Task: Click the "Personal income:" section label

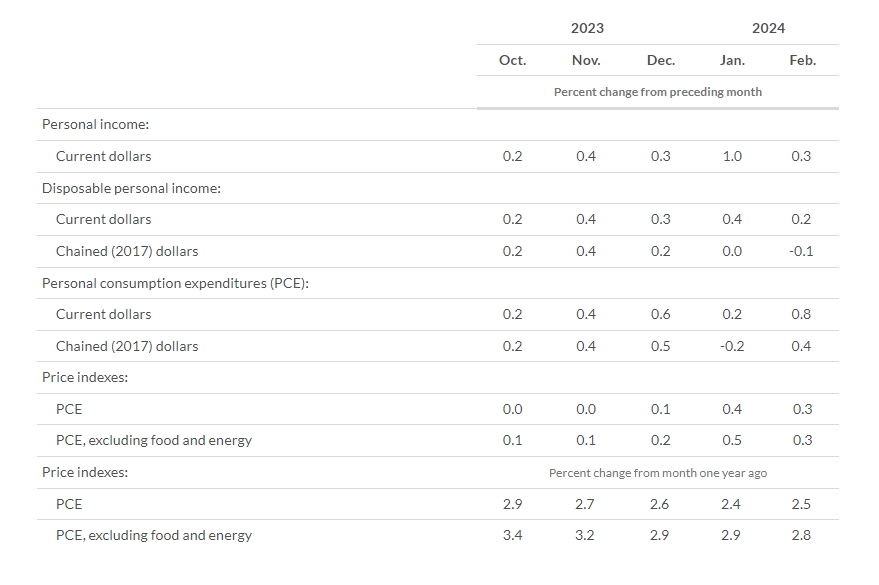Action: point(96,124)
